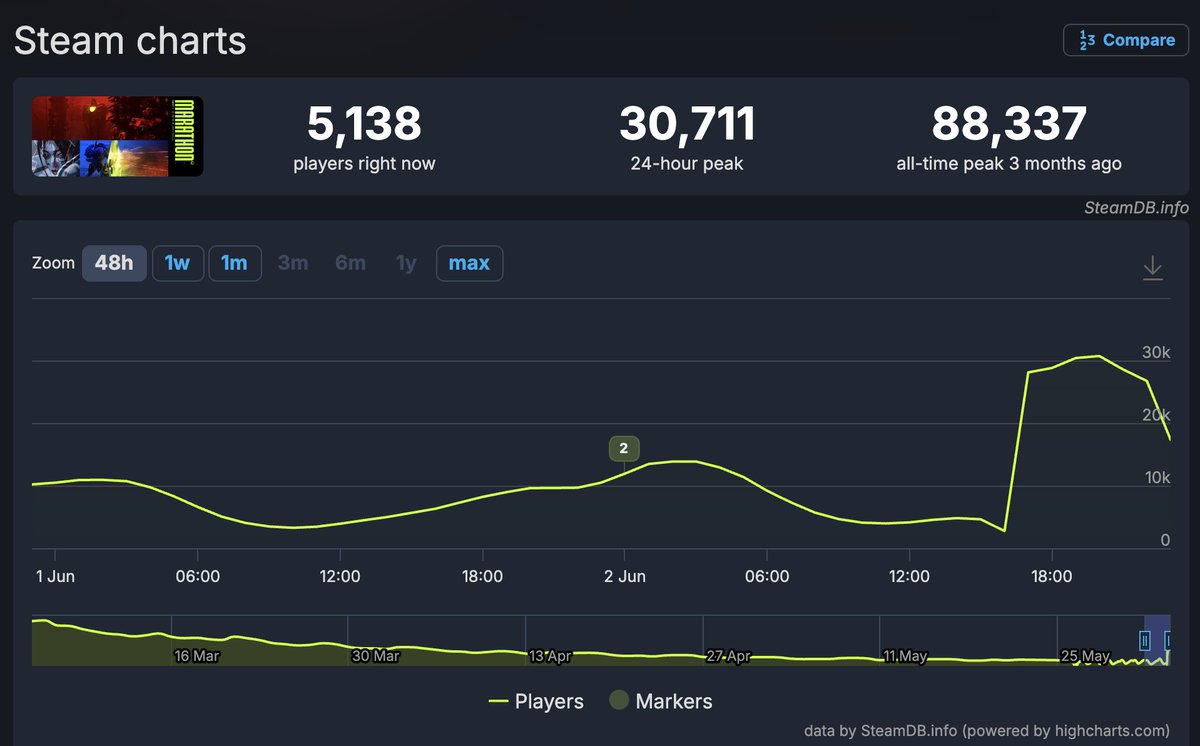Click the 2 Jun axis label
1200x746 pixels.
[x=625, y=576]
